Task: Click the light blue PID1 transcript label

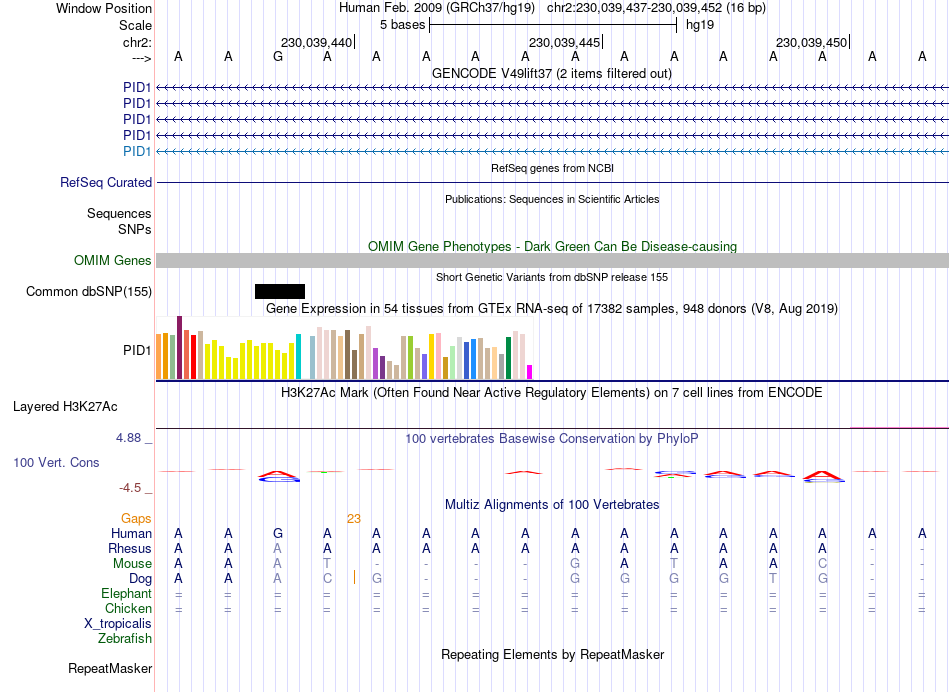Action: coord(137,151)
